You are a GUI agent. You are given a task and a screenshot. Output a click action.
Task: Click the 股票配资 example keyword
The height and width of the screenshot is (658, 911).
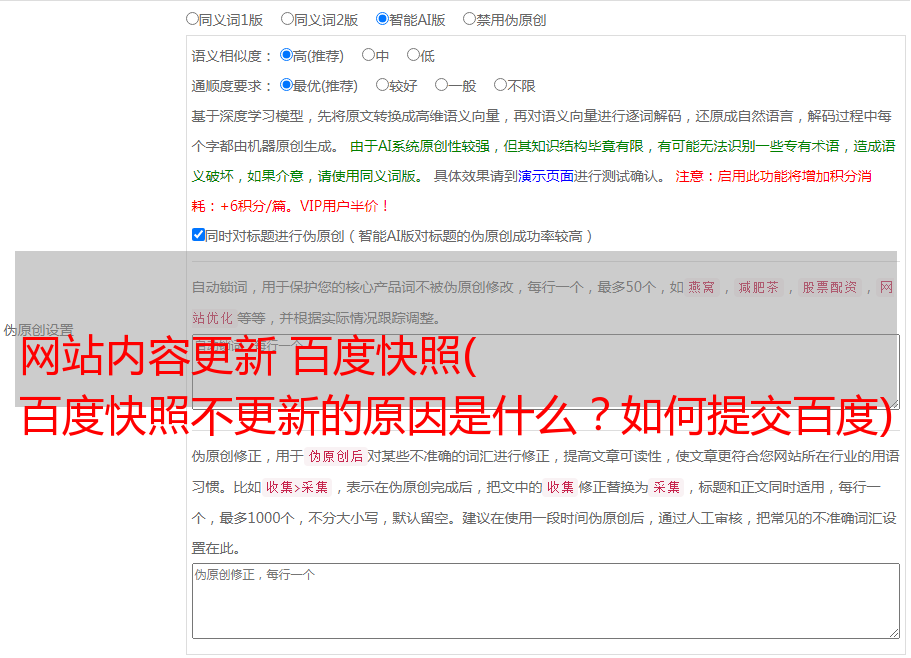[830, 287]
